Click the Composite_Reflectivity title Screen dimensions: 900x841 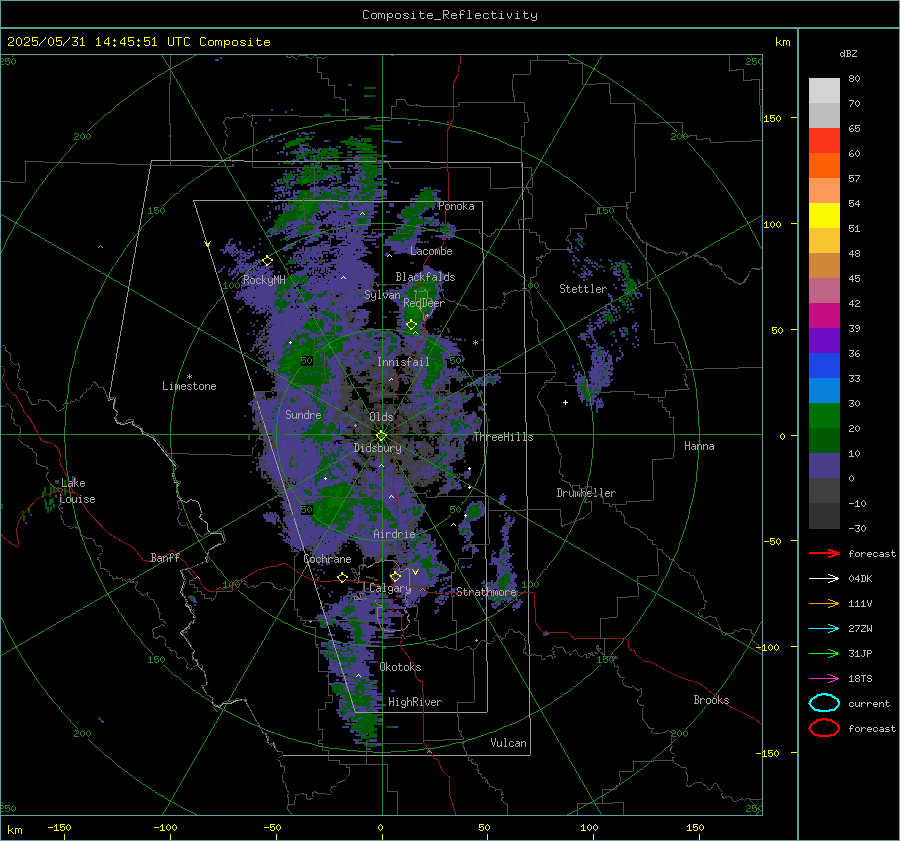click(449, 15)
